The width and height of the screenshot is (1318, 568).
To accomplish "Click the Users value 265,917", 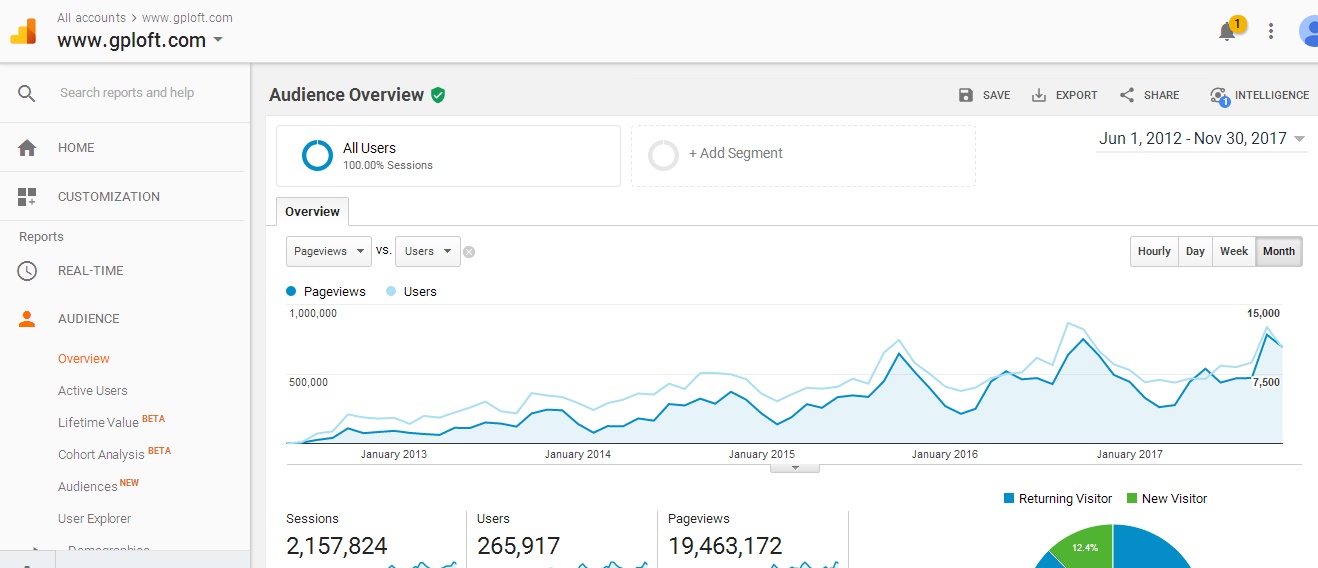I will pos(519,546).
